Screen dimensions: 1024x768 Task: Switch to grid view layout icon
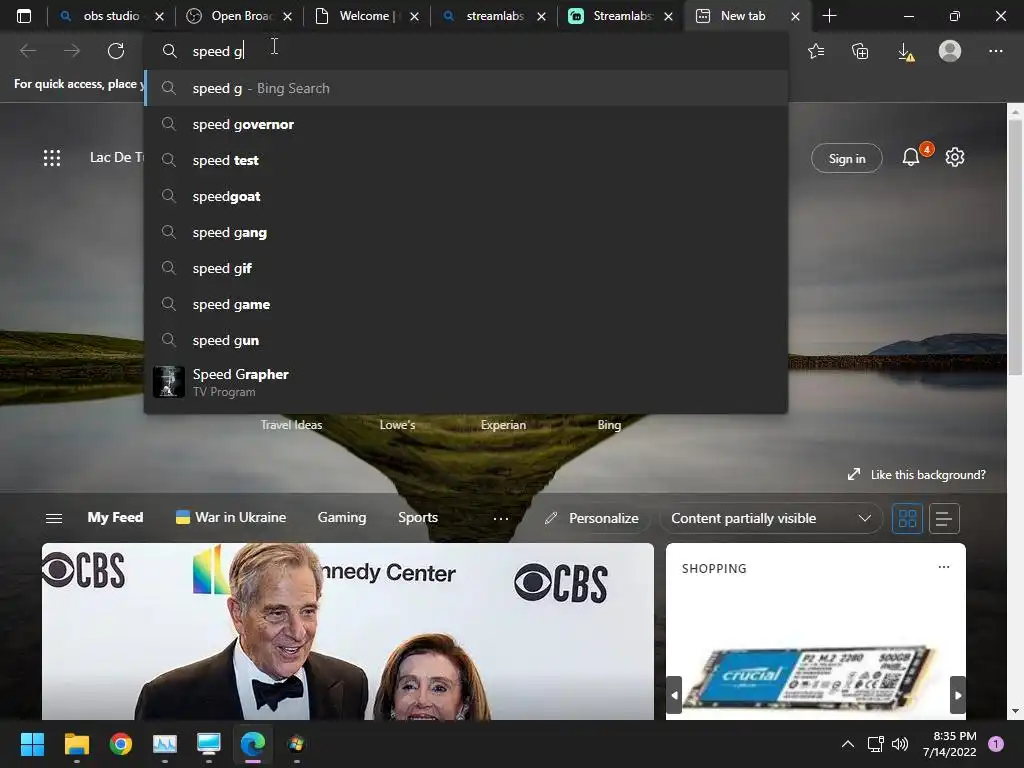coord(907,519)
